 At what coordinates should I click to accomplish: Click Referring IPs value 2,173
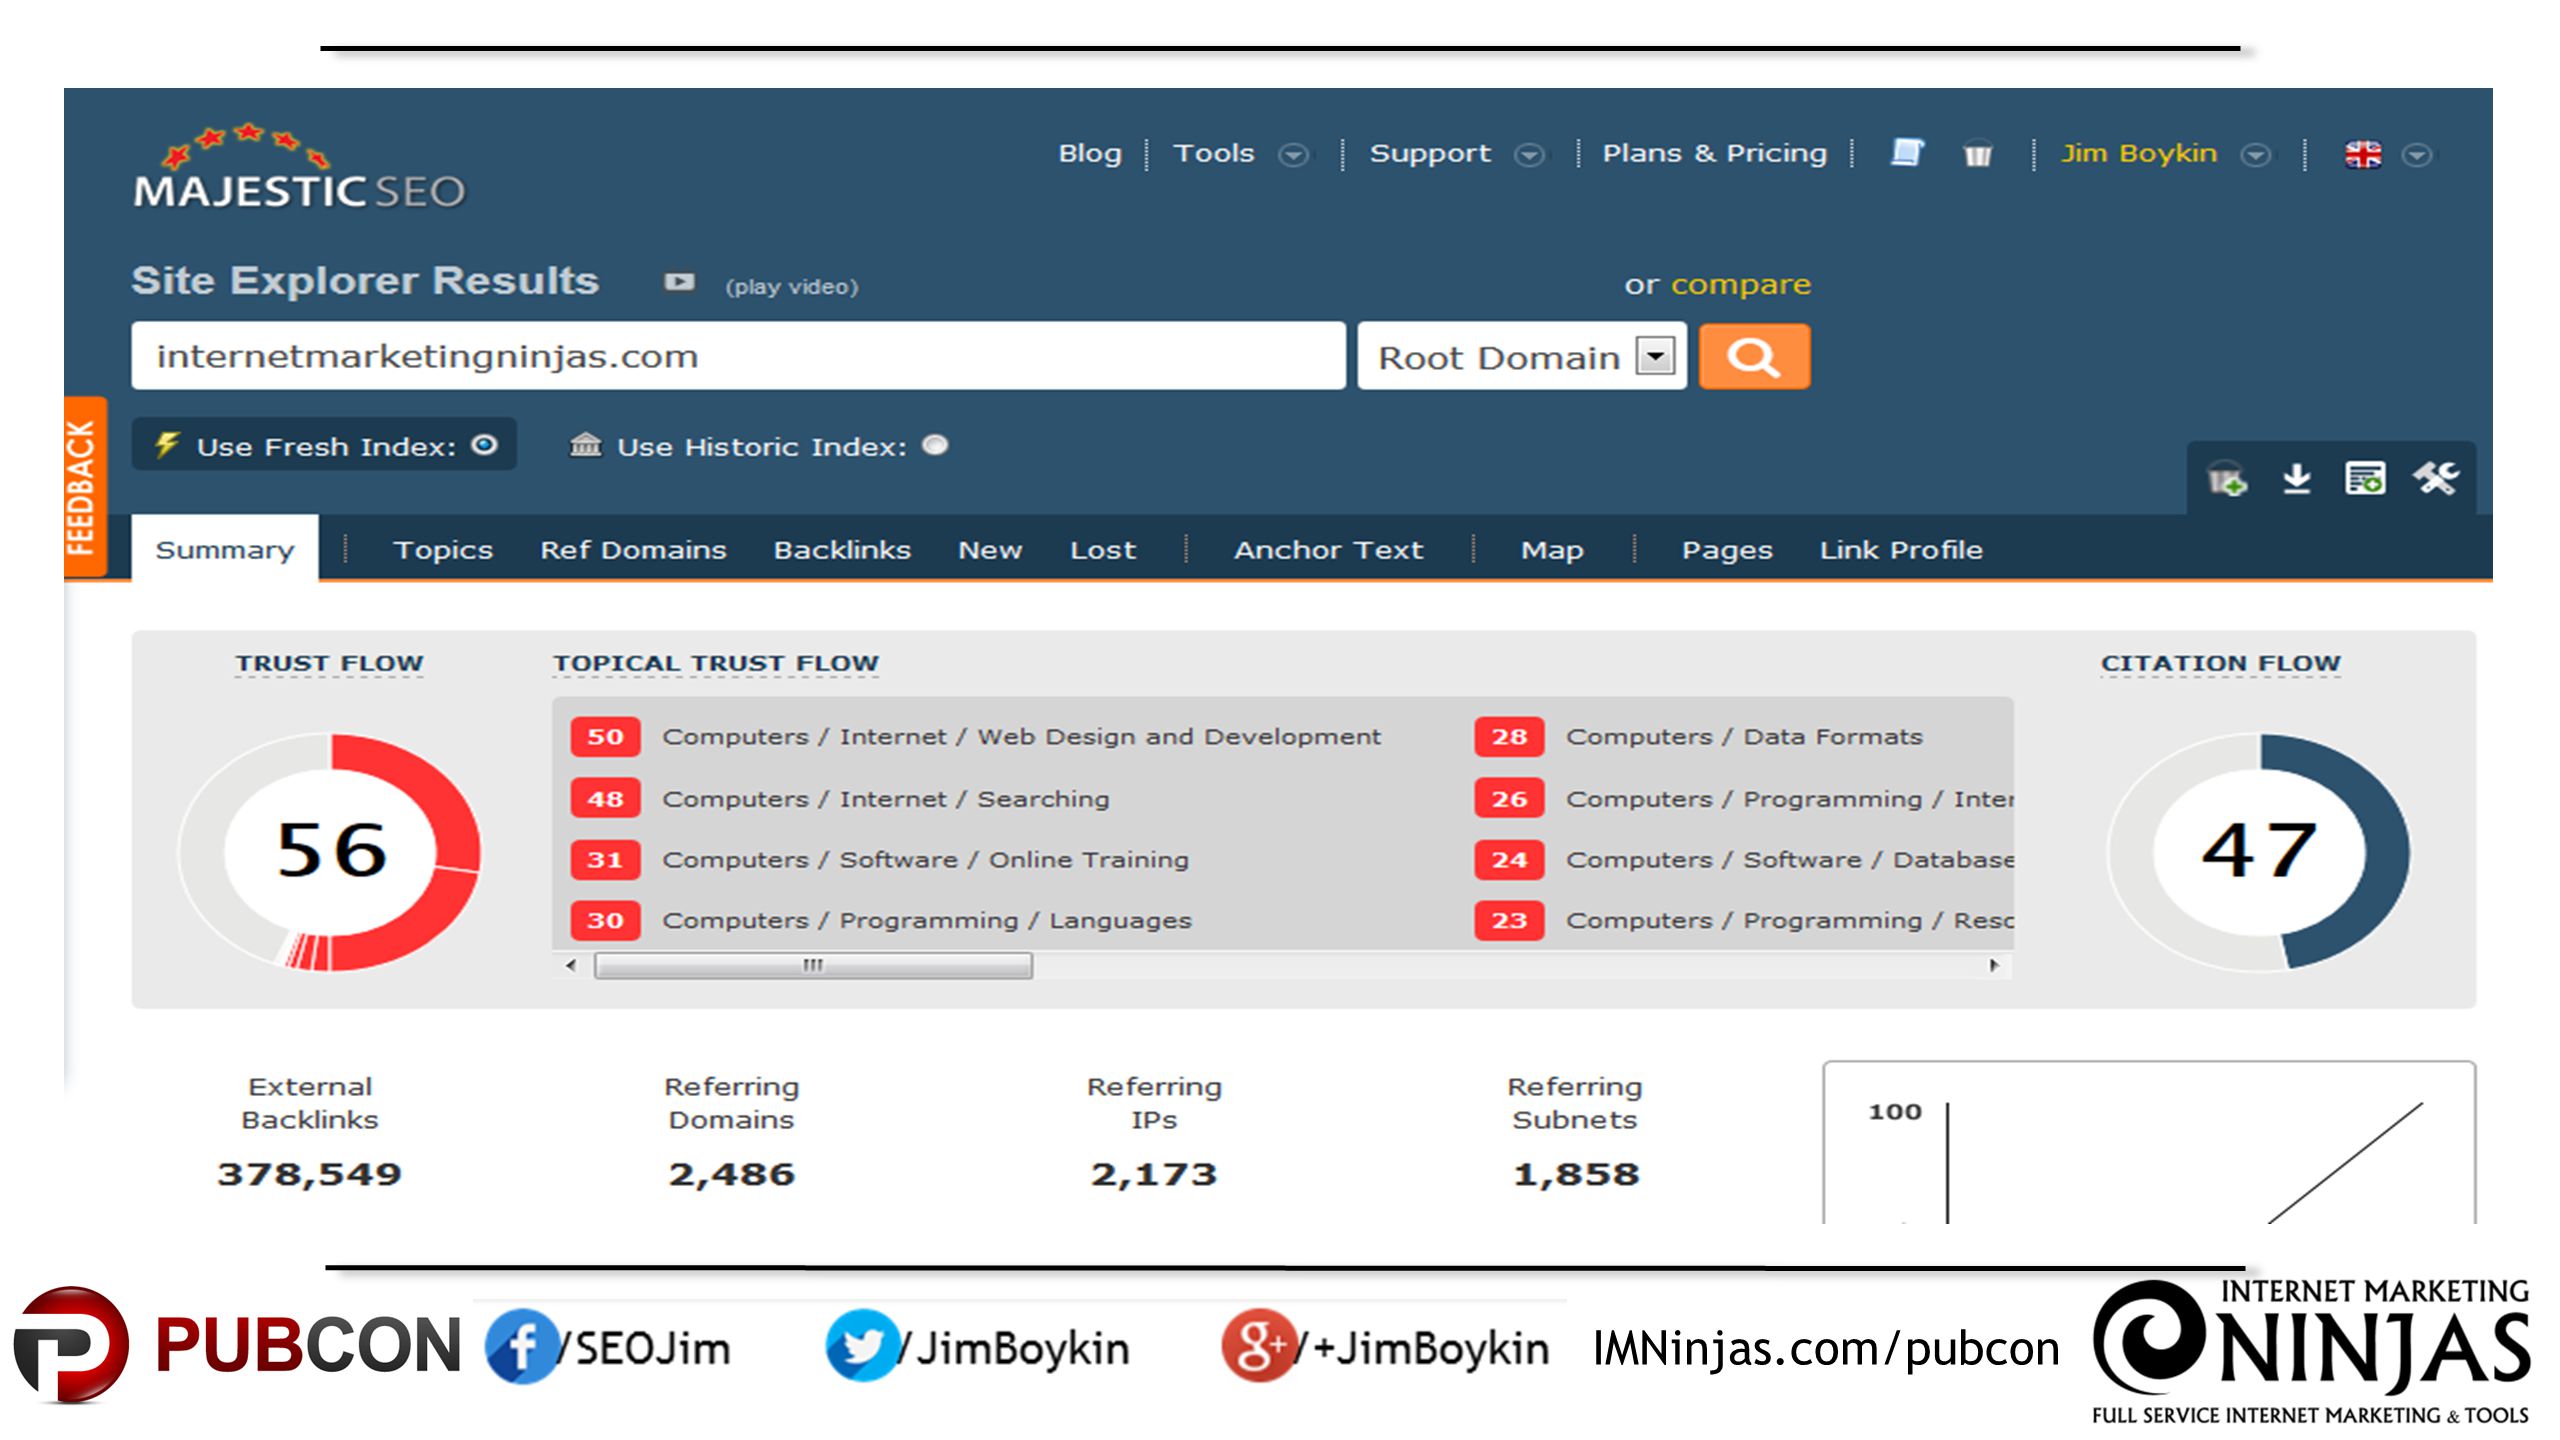point(1153,1174)
